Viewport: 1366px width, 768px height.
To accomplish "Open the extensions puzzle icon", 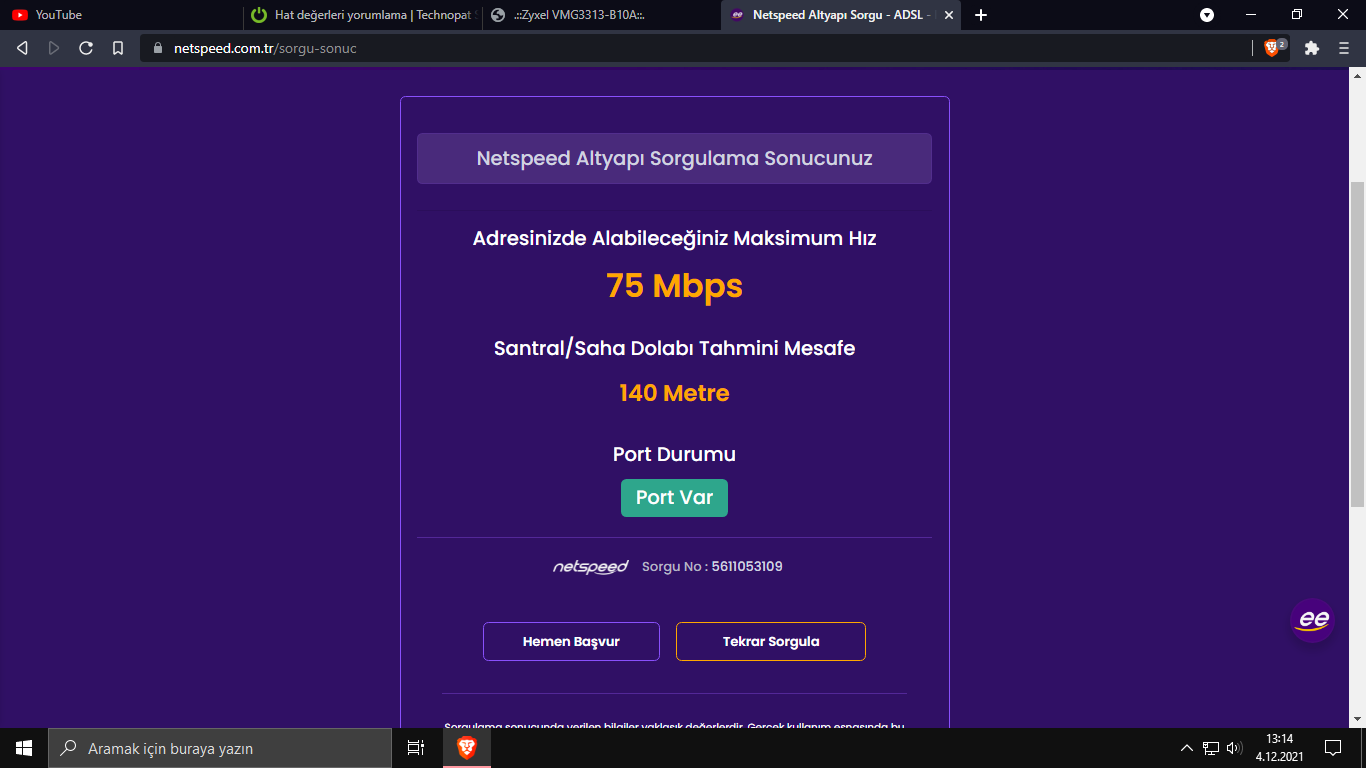I will [1312, 48].
